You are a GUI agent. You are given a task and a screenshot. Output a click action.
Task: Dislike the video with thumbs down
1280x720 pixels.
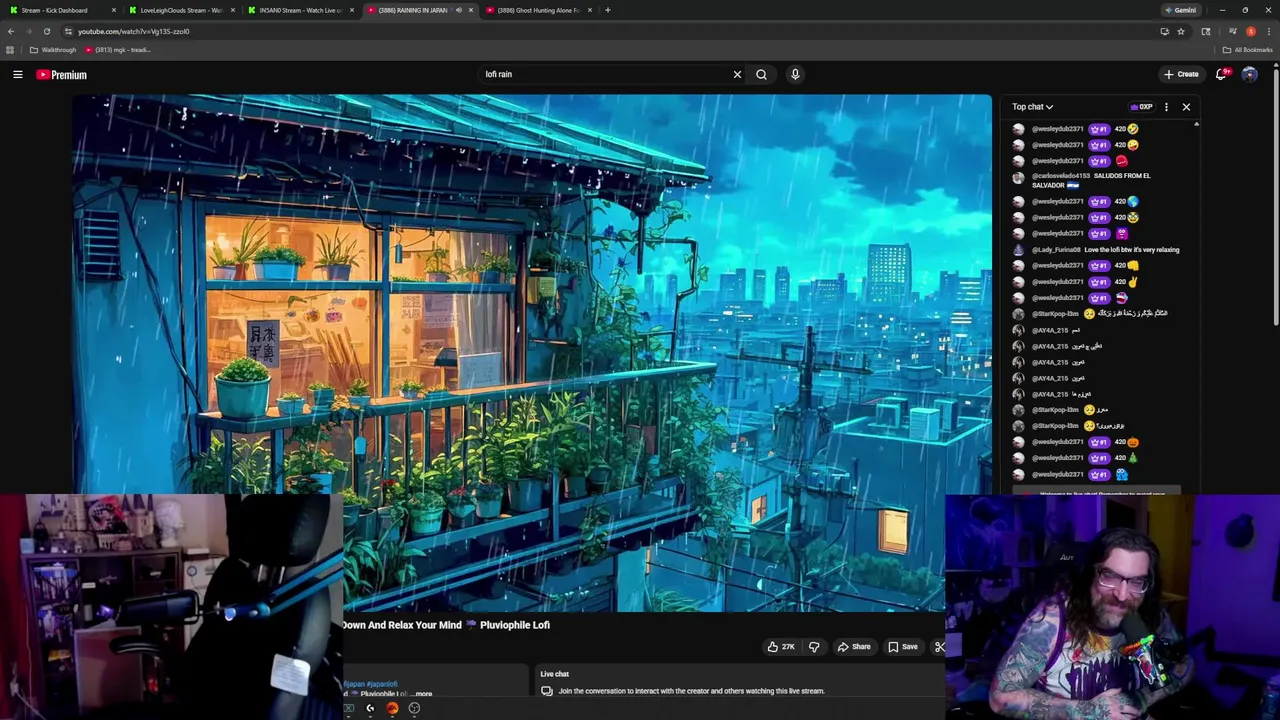click(814, 647)
